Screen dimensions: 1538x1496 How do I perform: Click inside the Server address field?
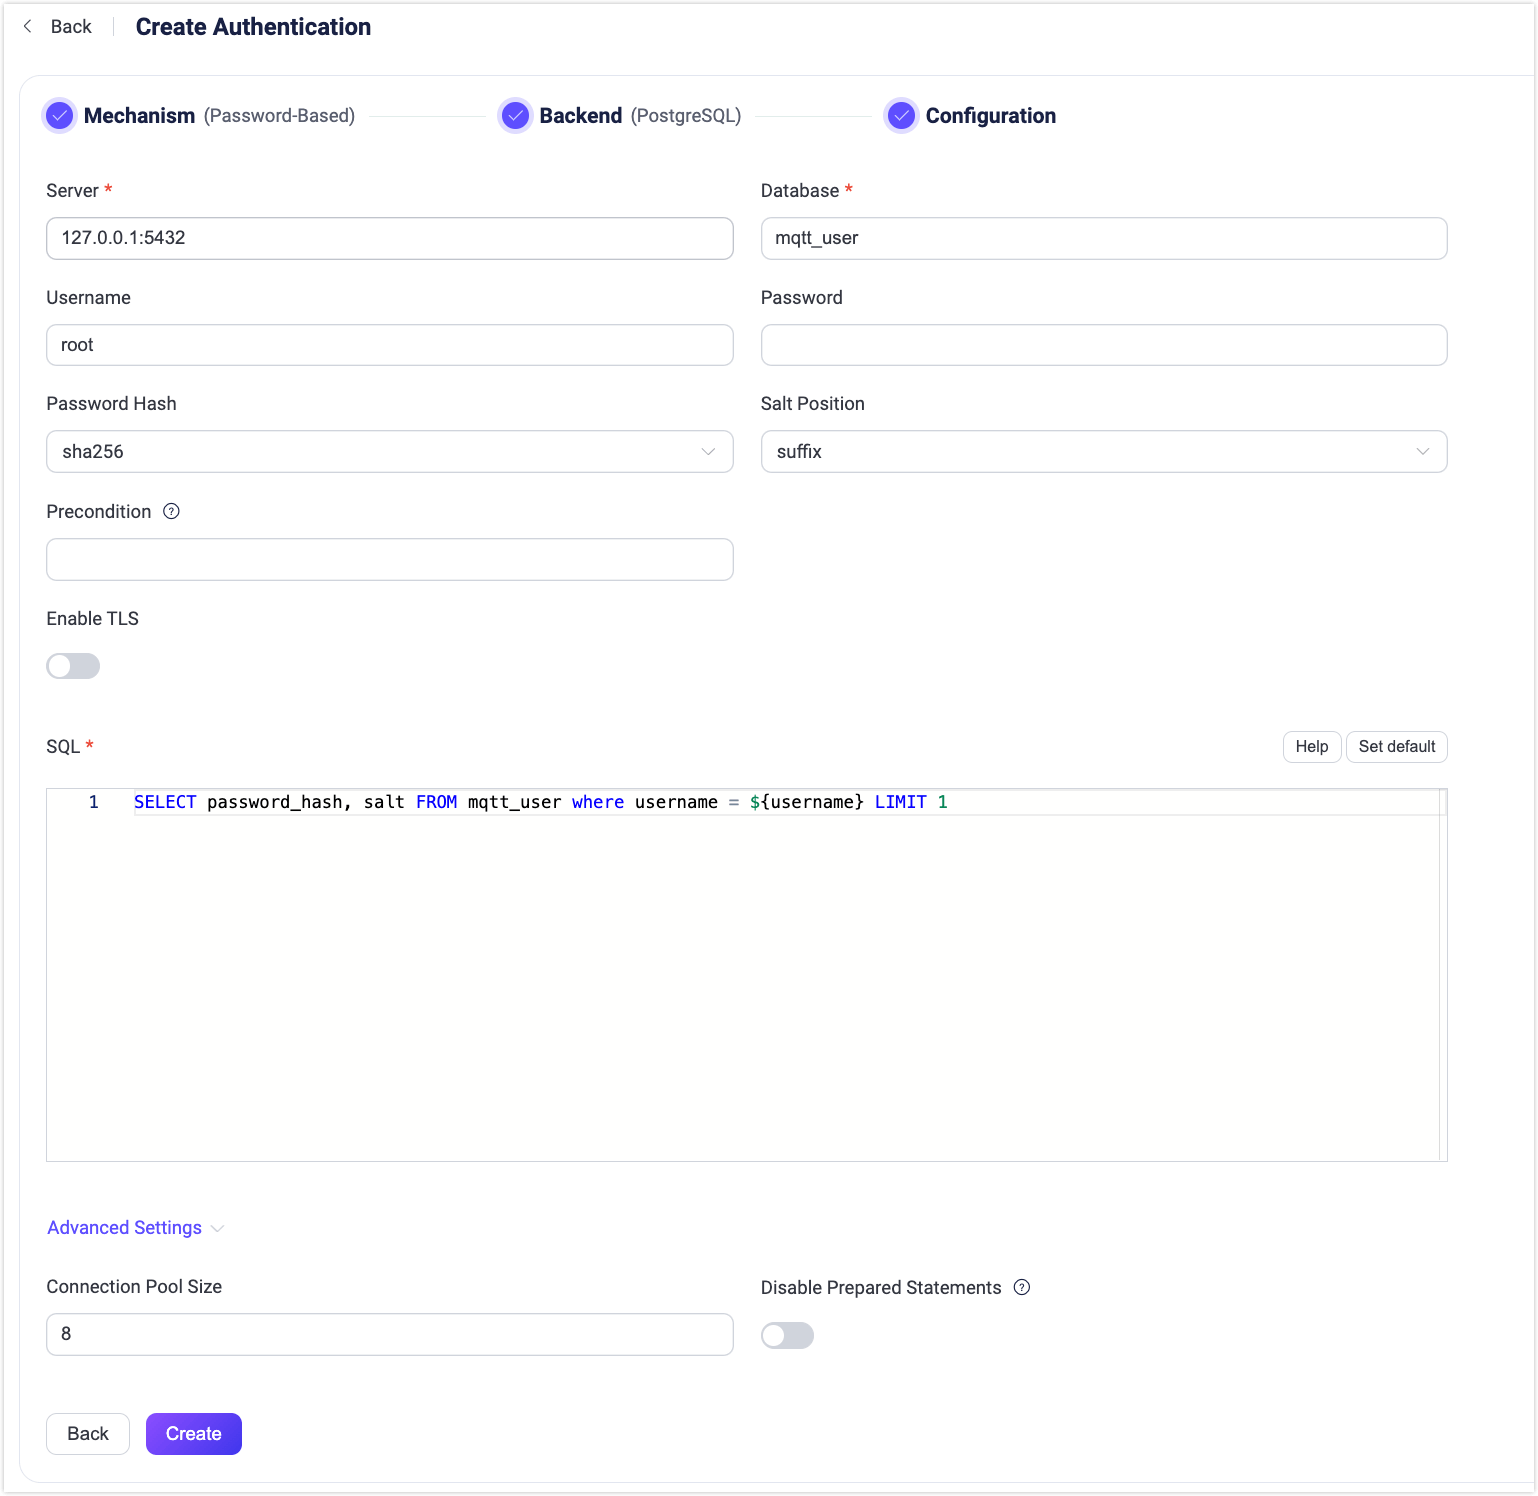tap(389, 238)
